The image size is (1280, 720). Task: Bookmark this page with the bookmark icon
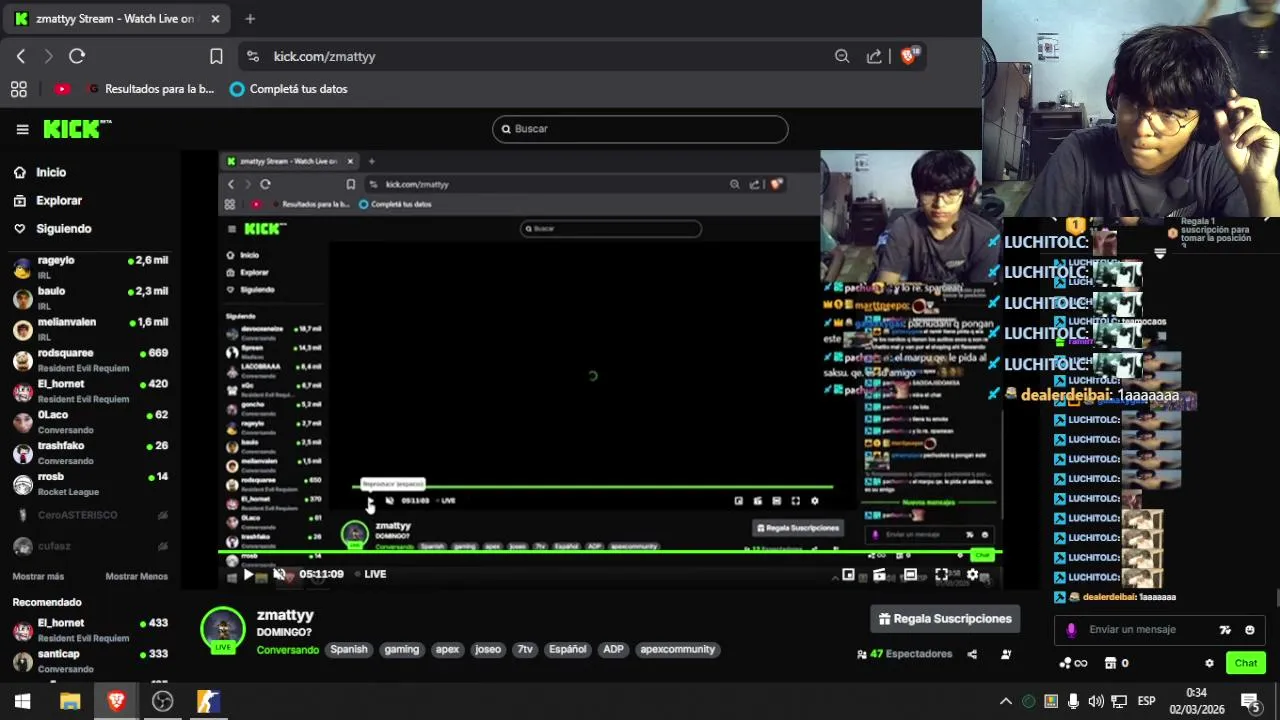(x=216, y=56)
